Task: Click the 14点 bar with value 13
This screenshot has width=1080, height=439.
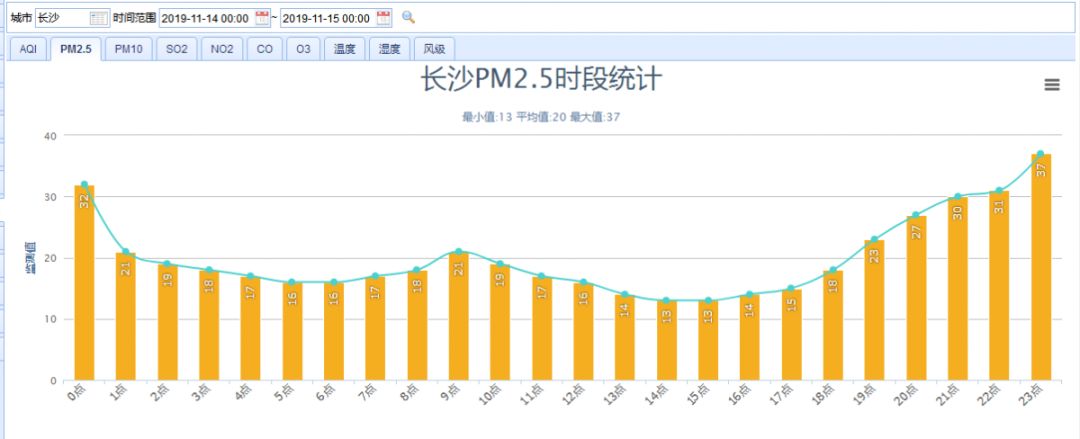Action: pos(666,340)
